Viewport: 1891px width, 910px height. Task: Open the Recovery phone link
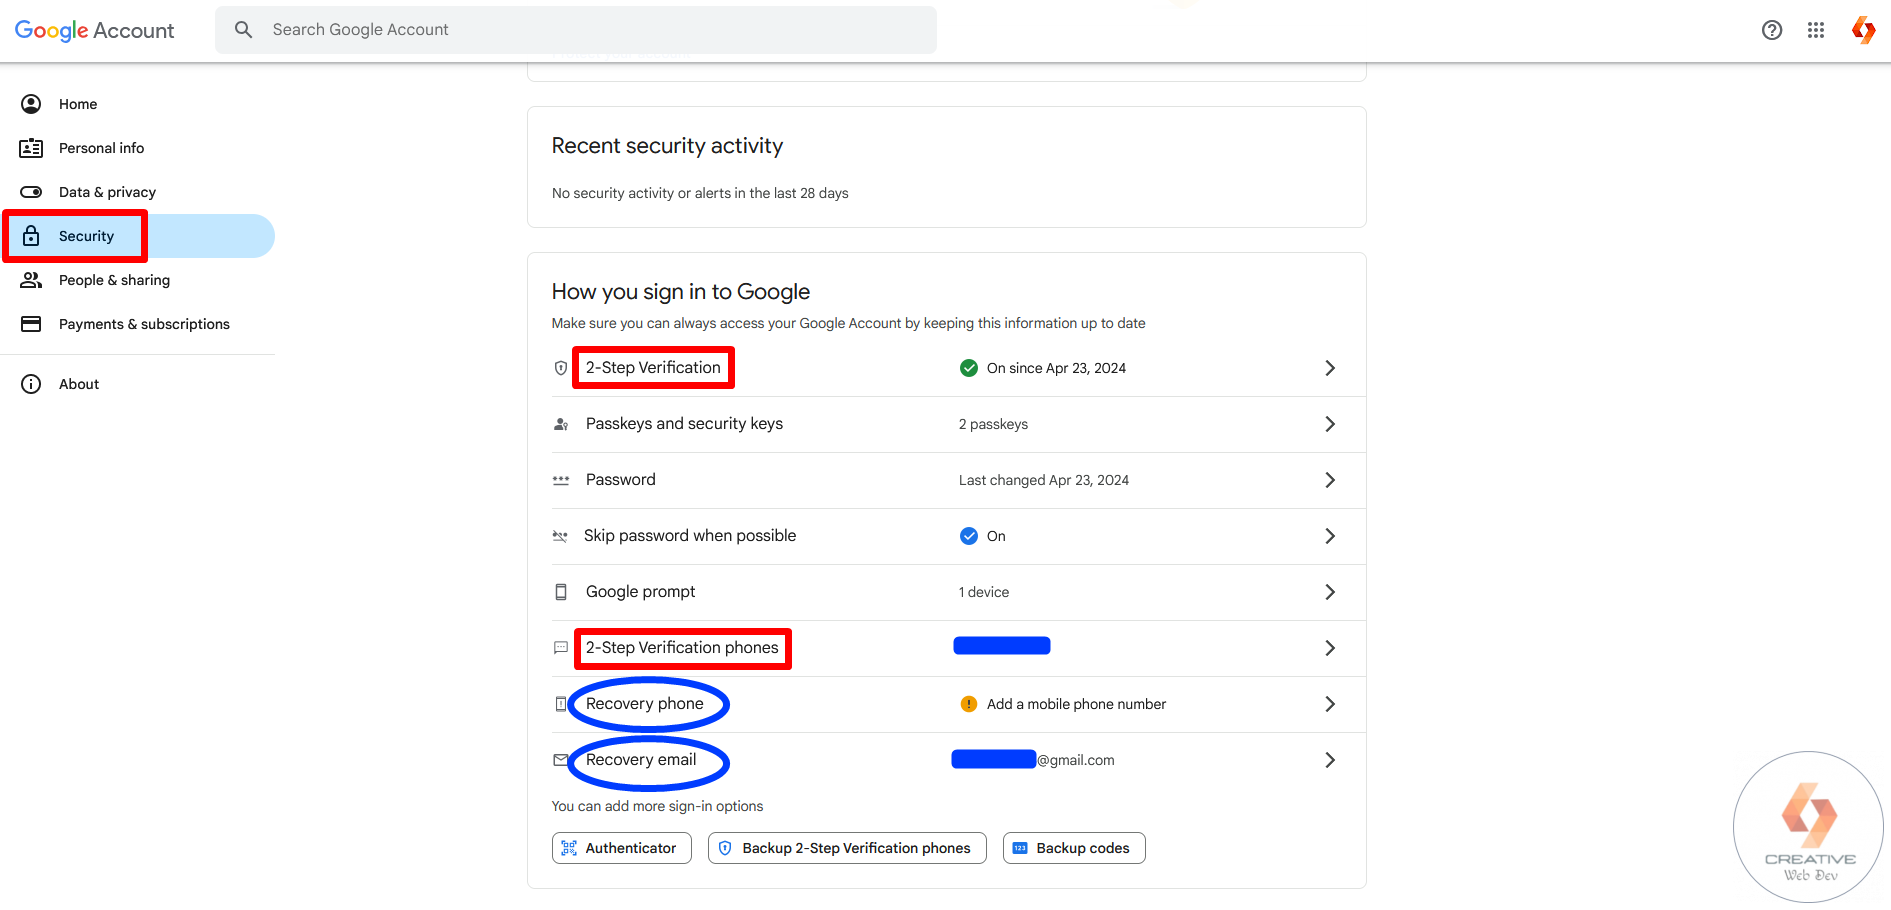tap(645, 704)
